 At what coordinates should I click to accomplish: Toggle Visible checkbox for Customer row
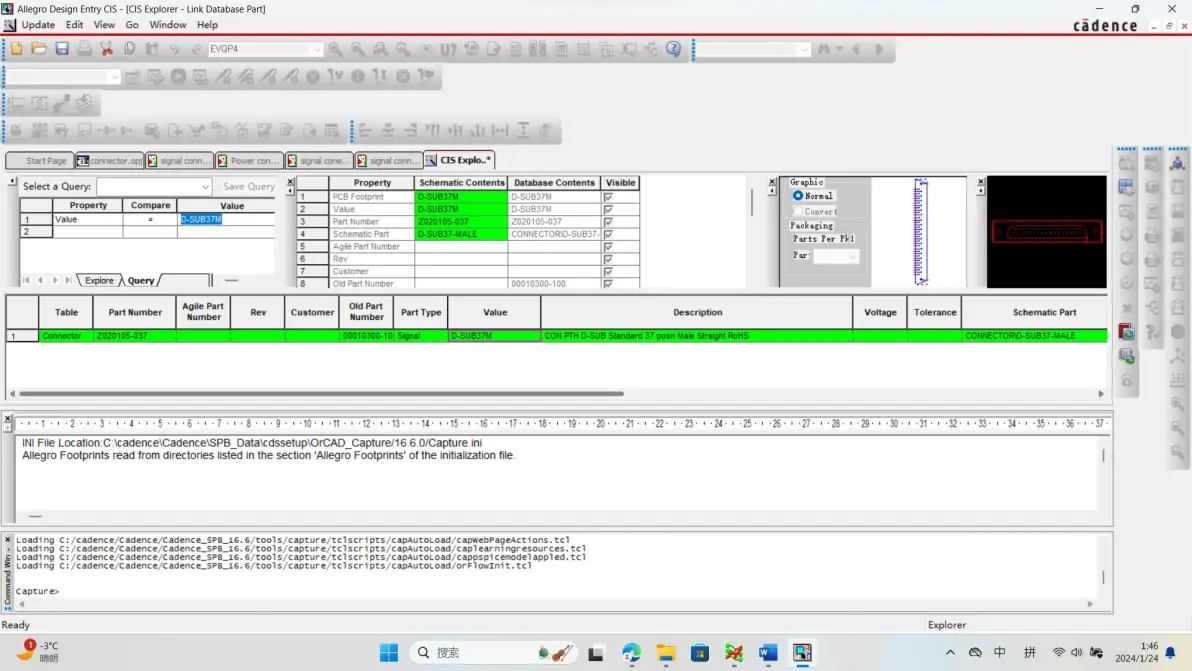click(x=608, y=271)
